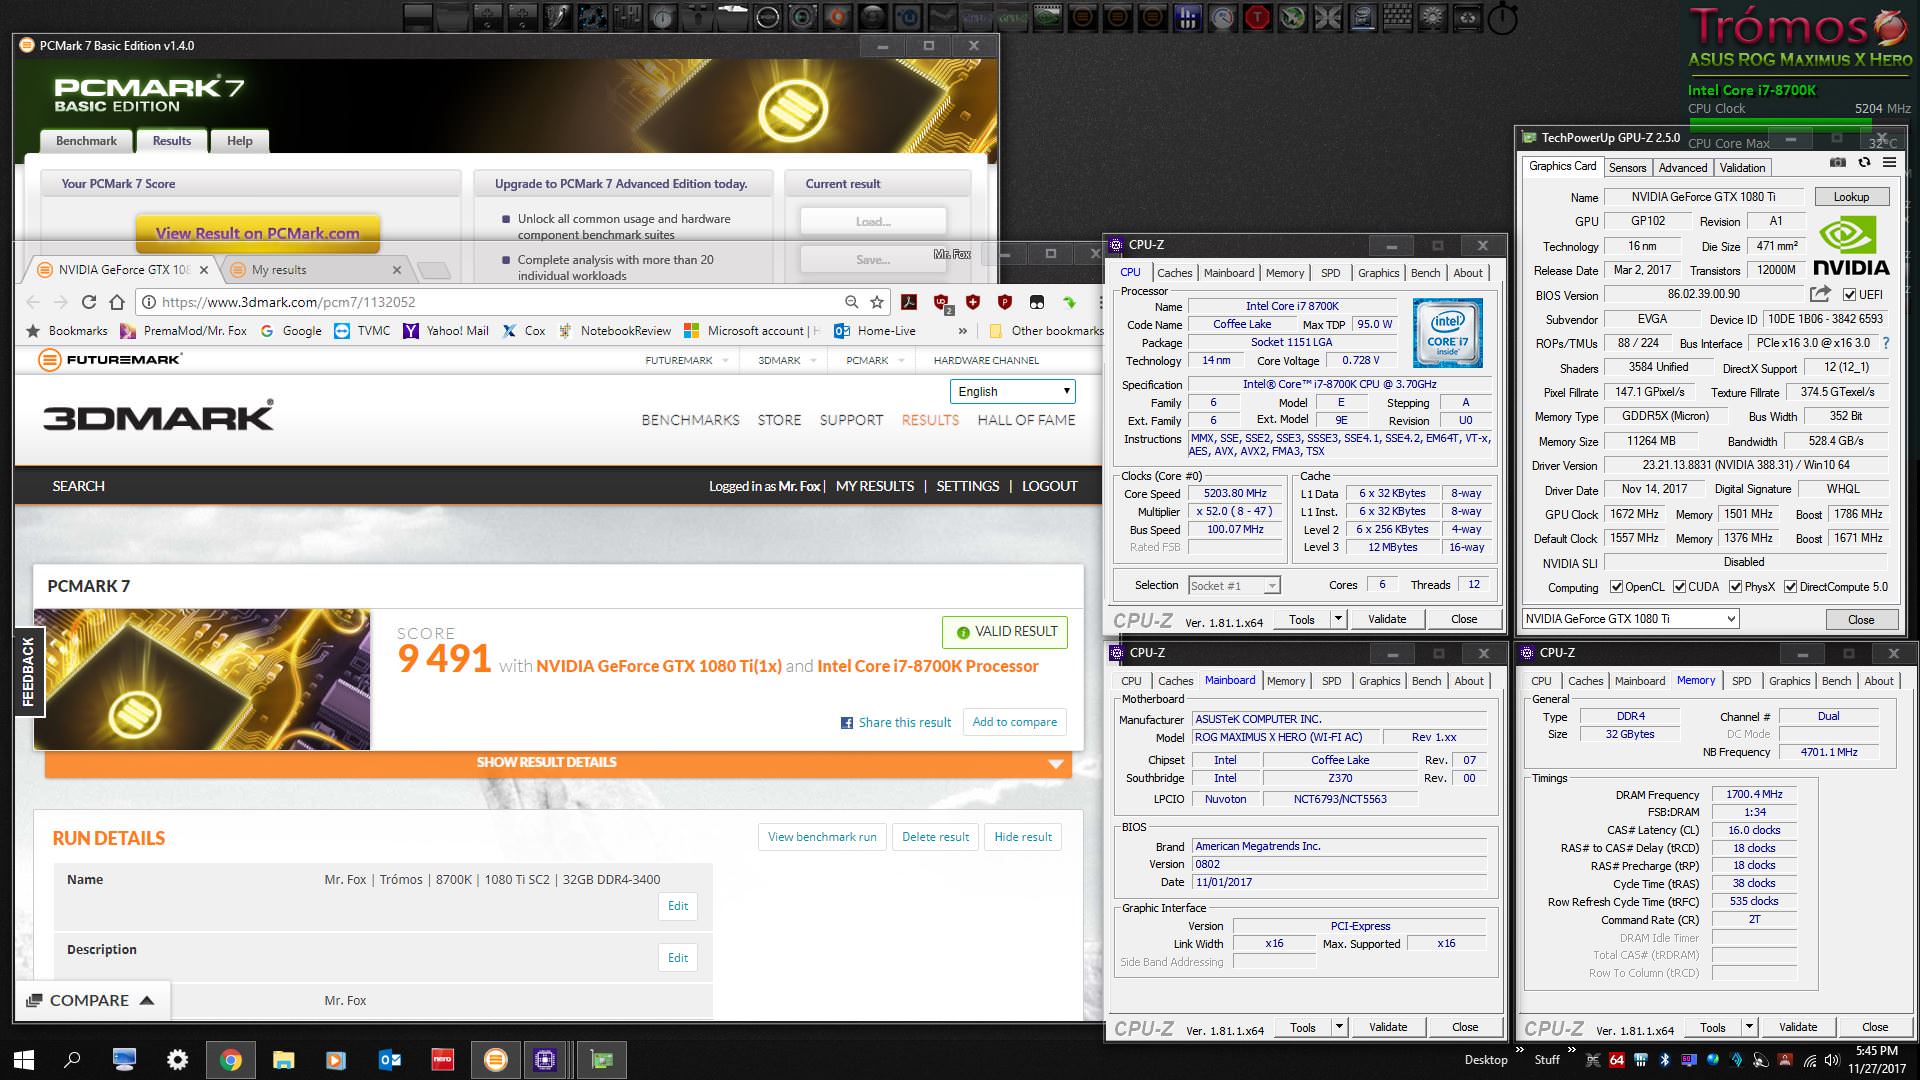Screen dimensions: 1920x1080
Task: Expand bookmarks overflow chevron
Action: coord(962,331)
